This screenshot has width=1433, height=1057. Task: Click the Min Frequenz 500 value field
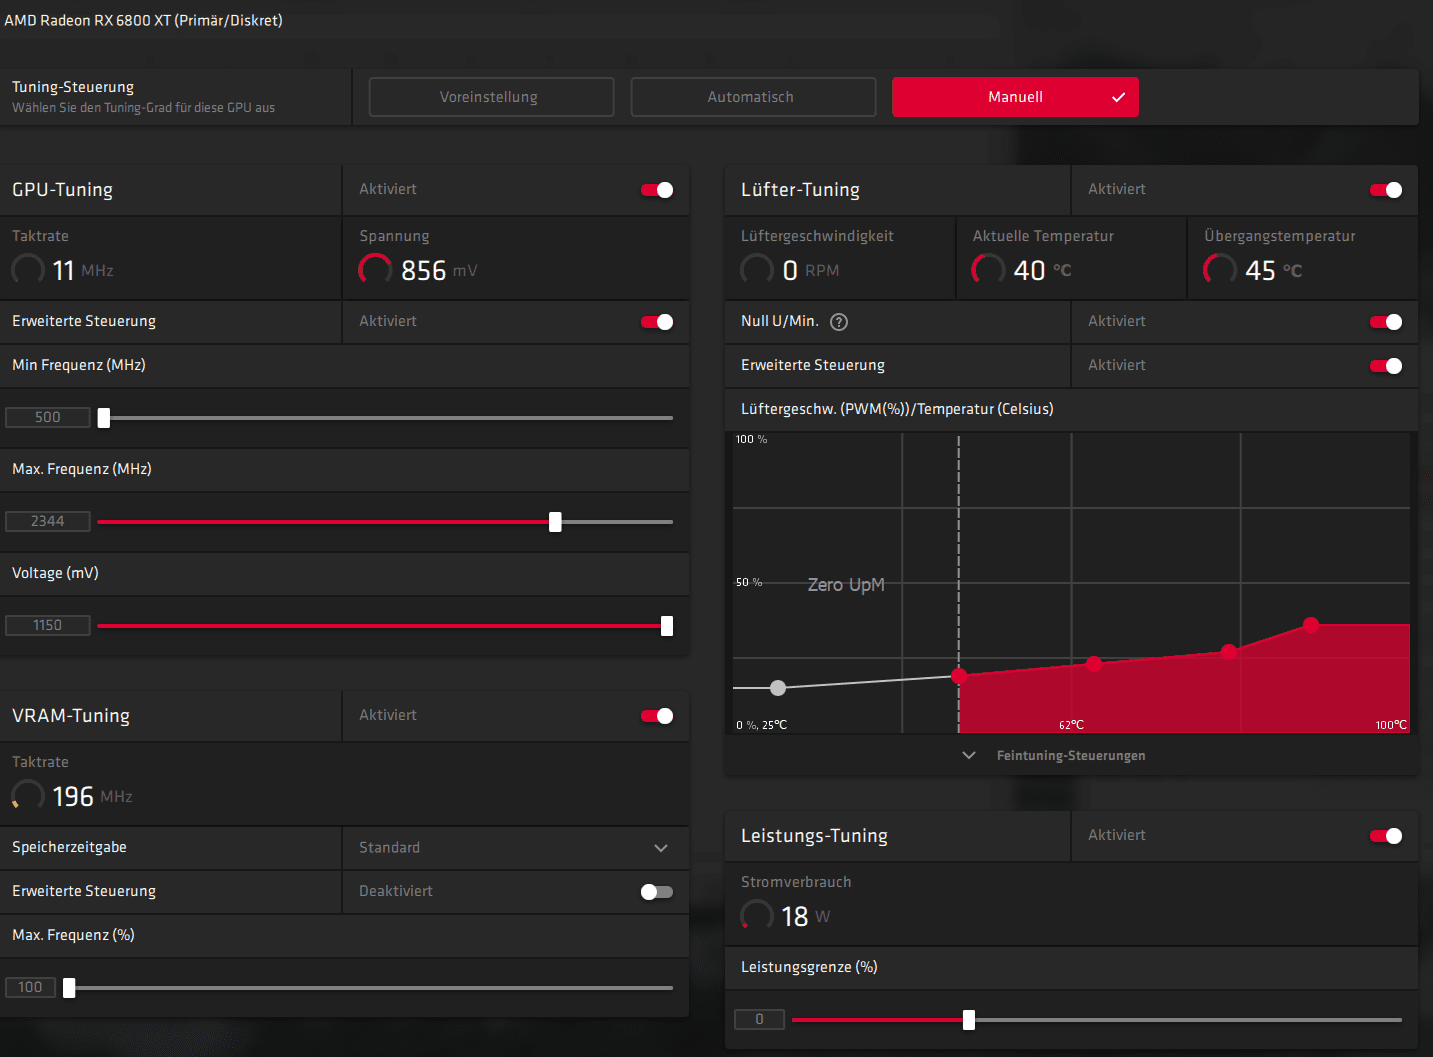tap(48, 417)
